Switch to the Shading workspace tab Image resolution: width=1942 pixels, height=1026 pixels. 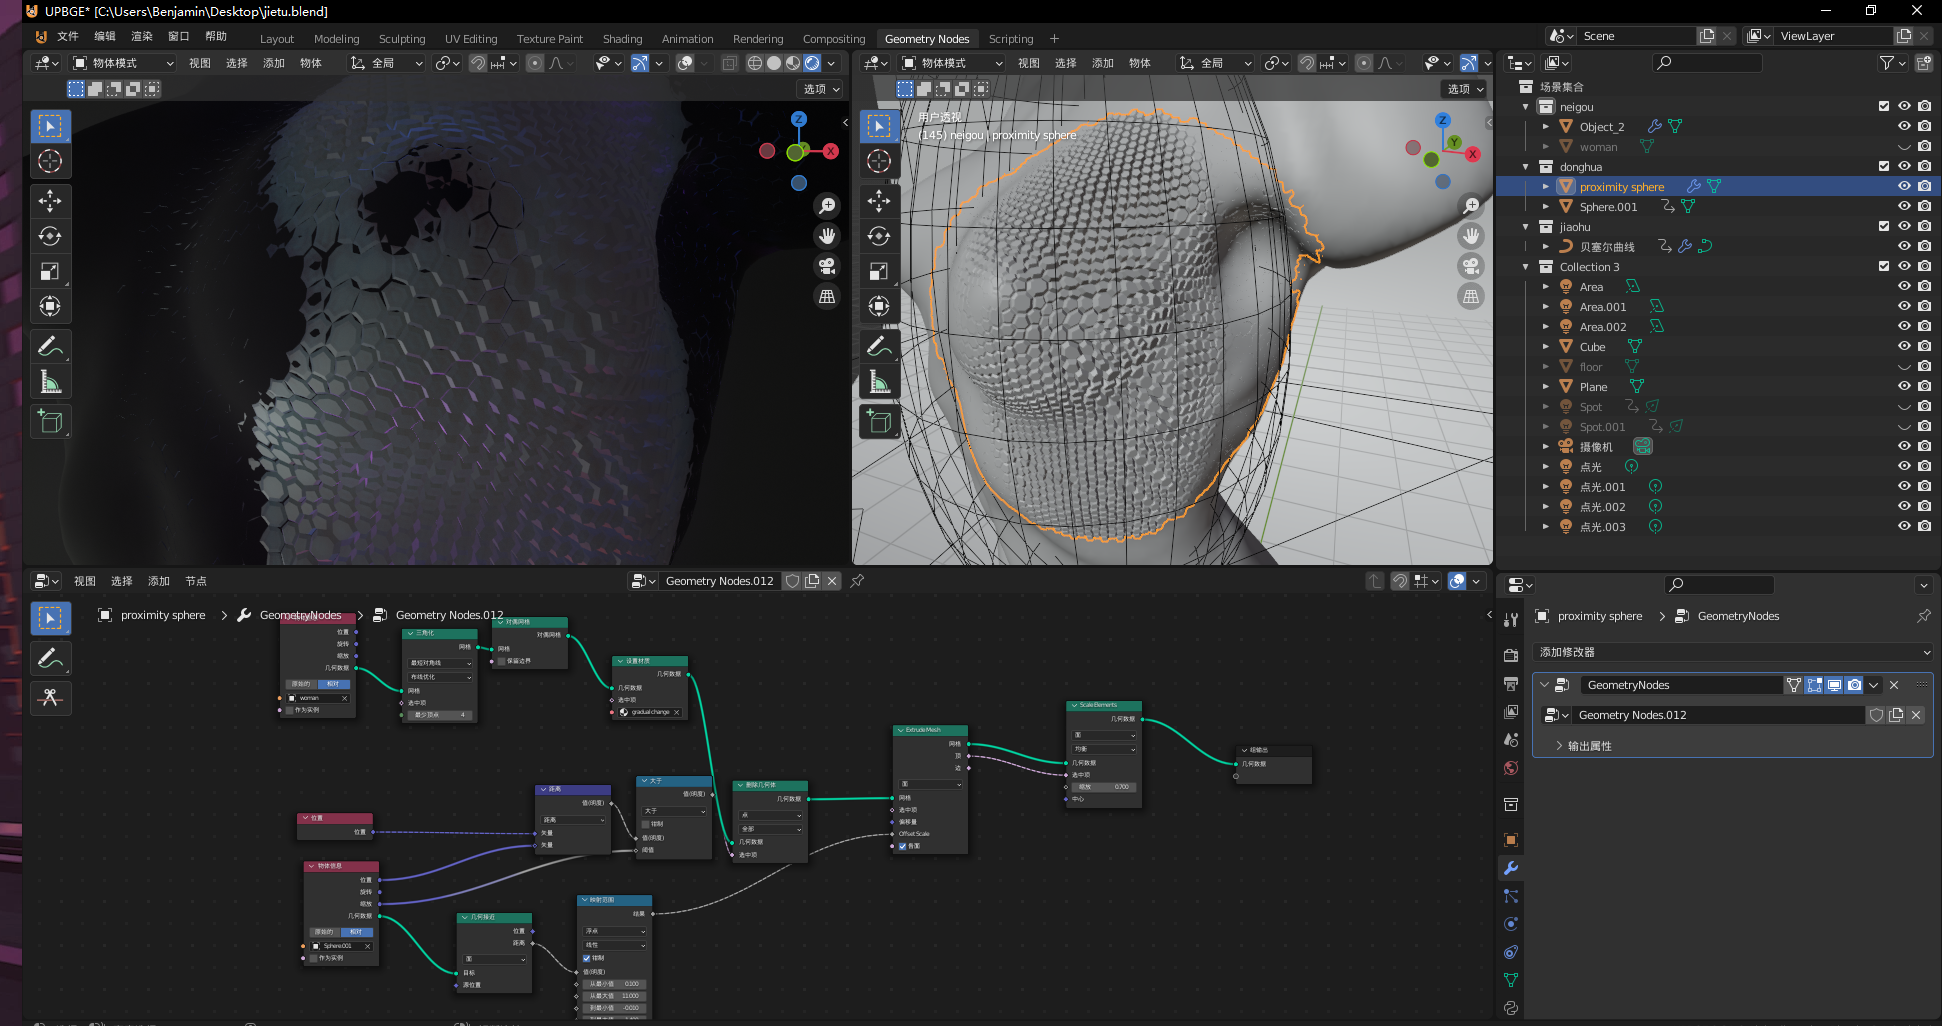[622, 39]
